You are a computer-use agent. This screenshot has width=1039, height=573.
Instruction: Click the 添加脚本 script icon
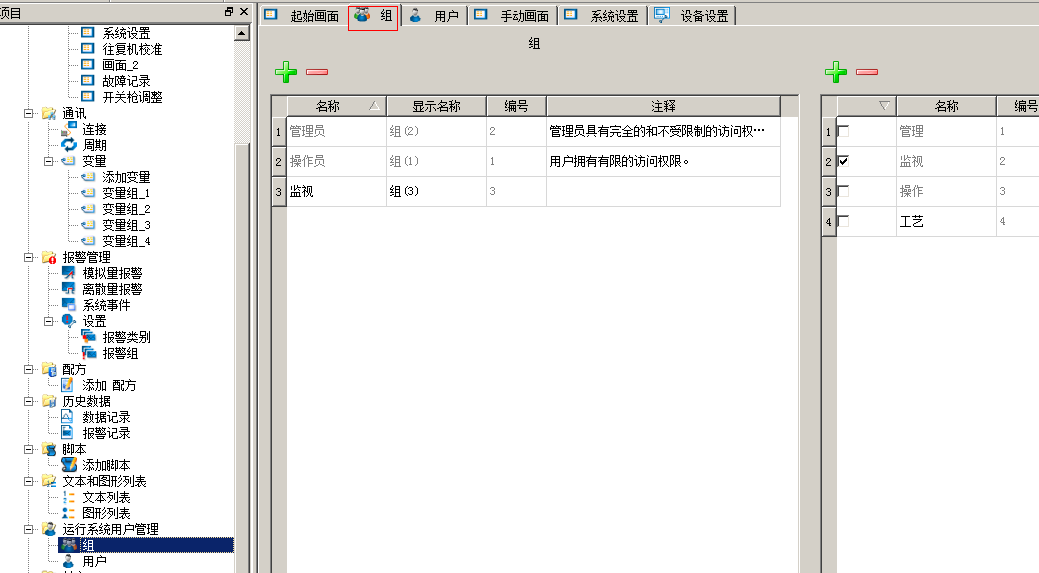(69, 464)
